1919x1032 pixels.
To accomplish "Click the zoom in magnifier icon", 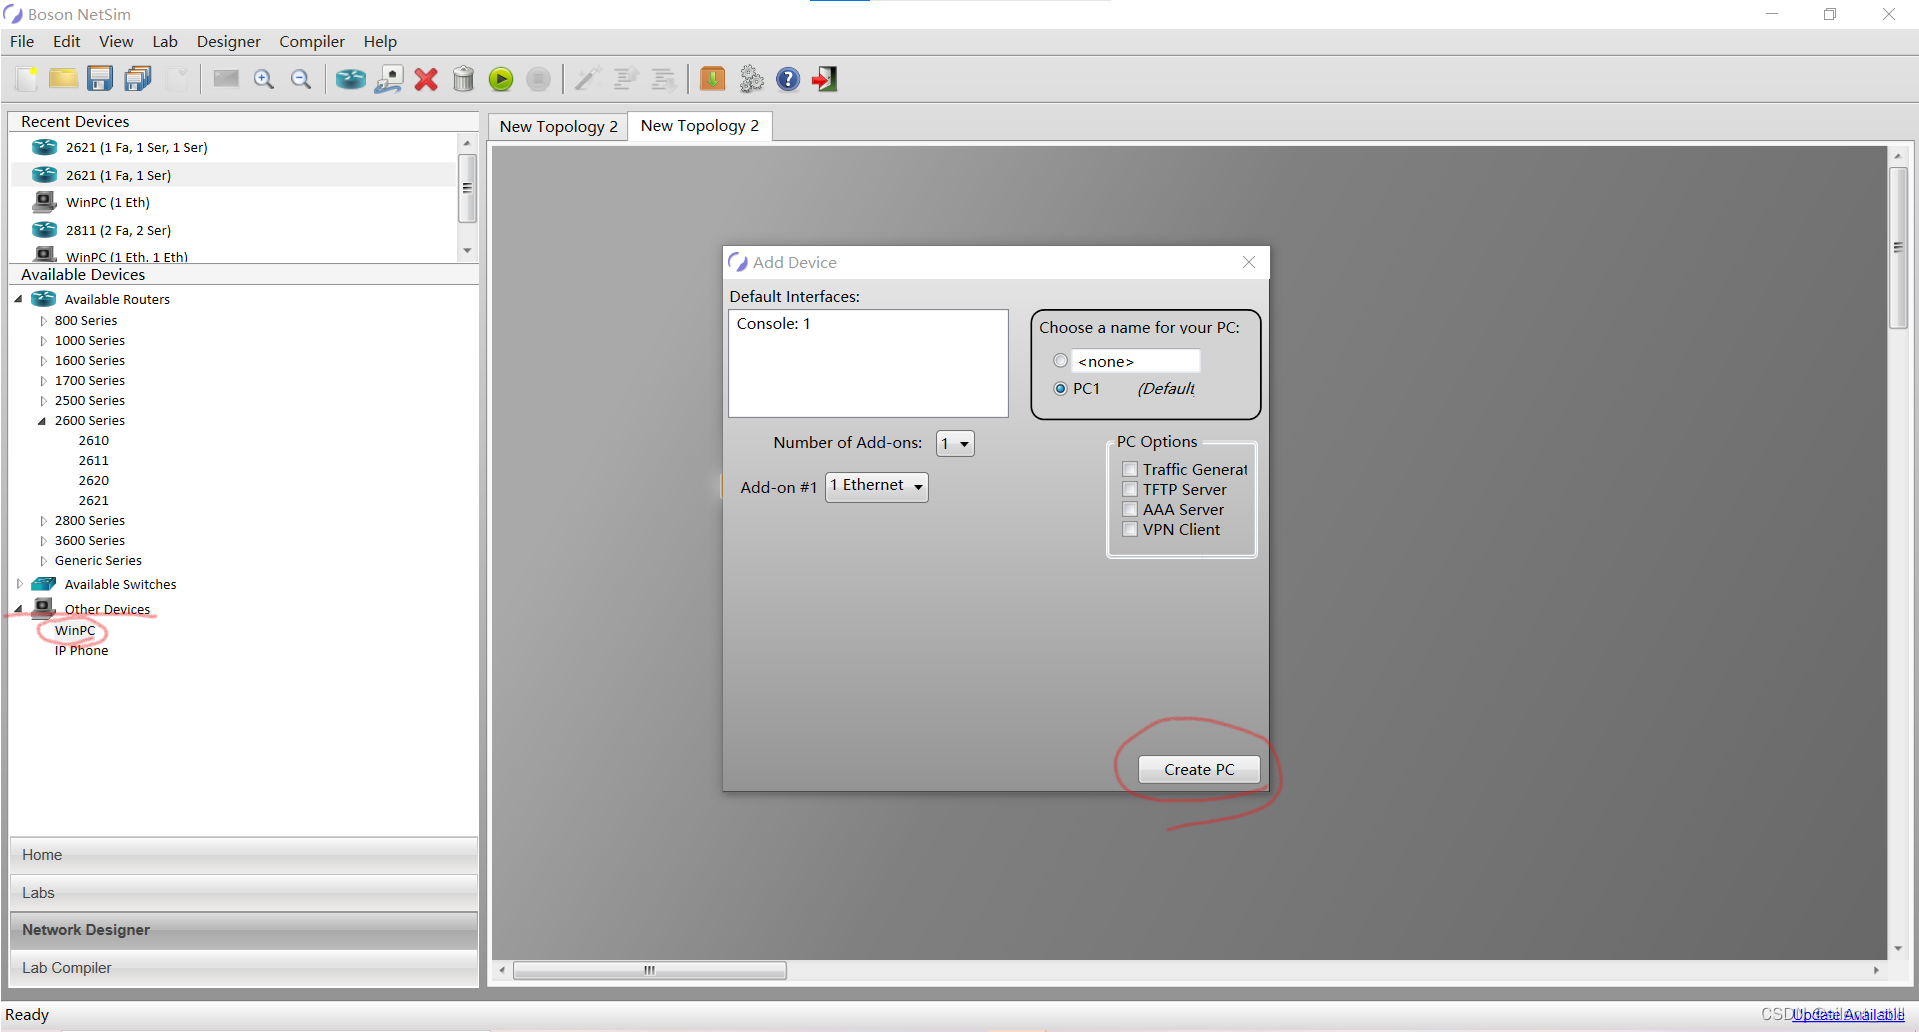I will tap(264, 79).
